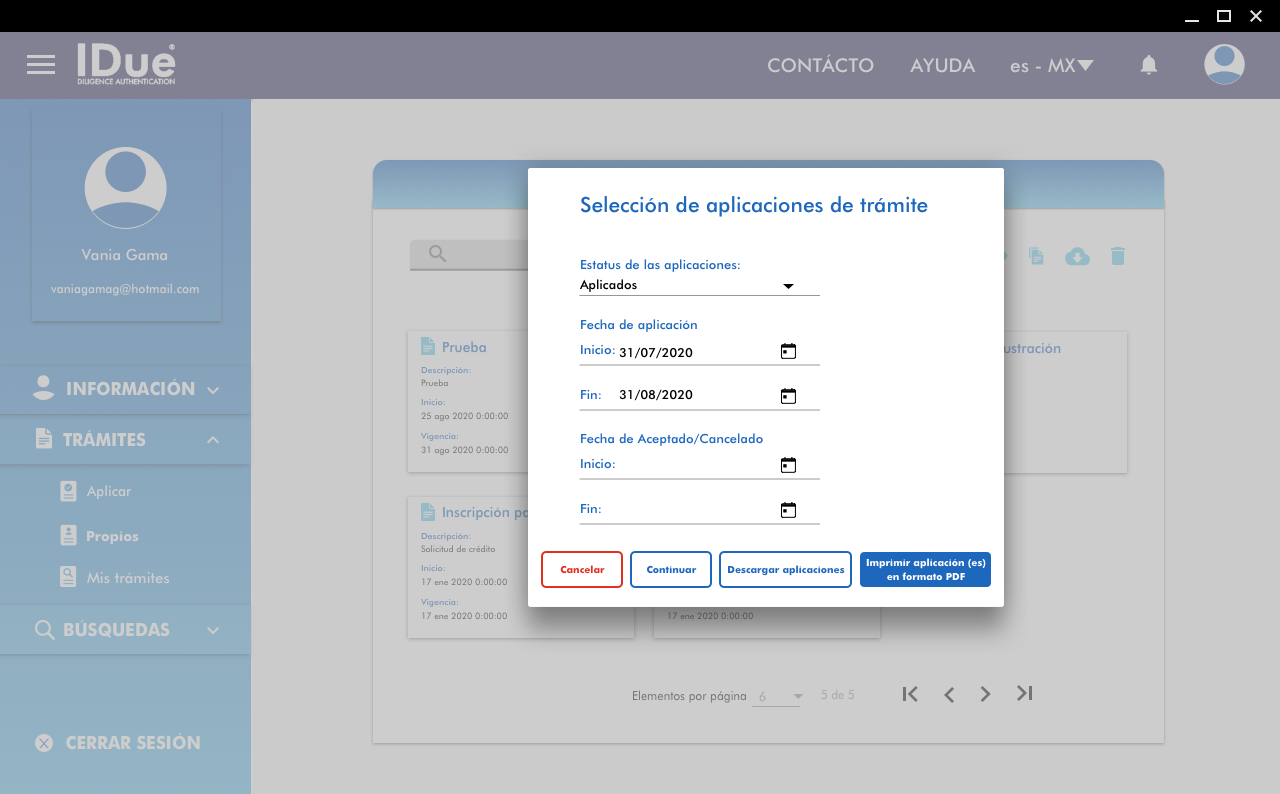Click the notification bell icon
Screen dimensions: 1280x794
1149,65
